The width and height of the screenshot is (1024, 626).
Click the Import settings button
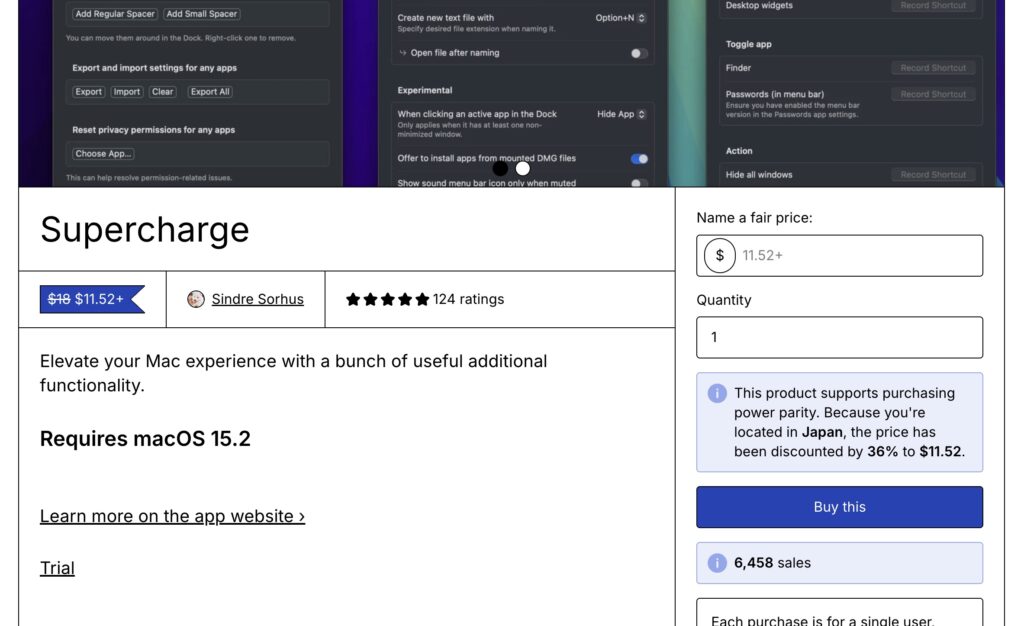pos(127,92)
